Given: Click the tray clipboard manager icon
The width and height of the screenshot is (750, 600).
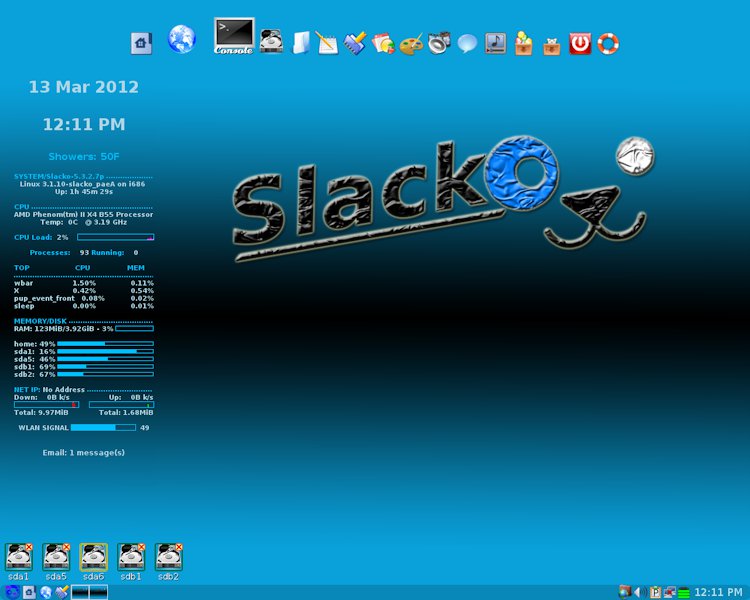Looking at the screenshot, I should (656, 592).
